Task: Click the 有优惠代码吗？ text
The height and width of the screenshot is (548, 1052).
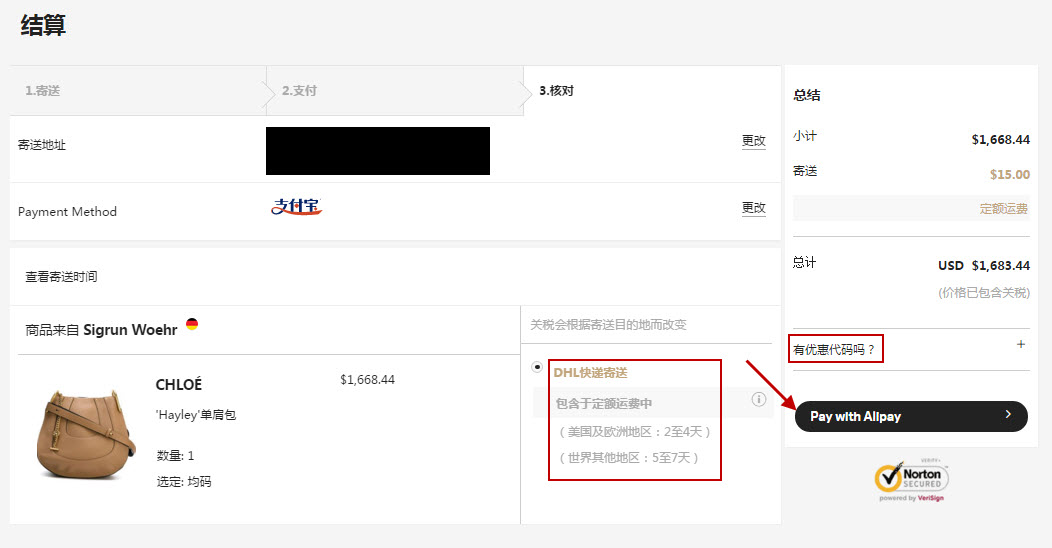Action: tap(835, 349)
